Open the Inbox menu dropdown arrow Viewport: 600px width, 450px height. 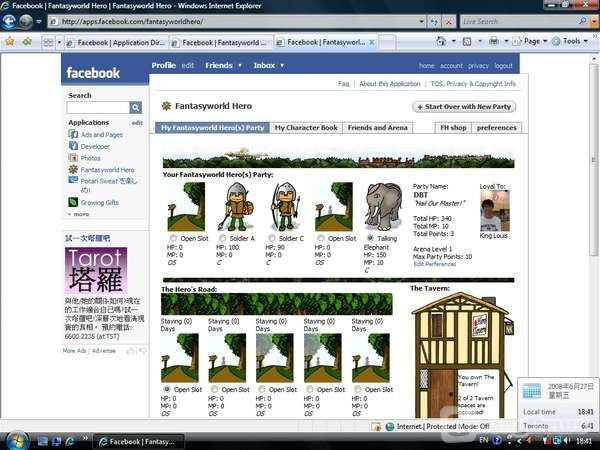click(282, 65)
